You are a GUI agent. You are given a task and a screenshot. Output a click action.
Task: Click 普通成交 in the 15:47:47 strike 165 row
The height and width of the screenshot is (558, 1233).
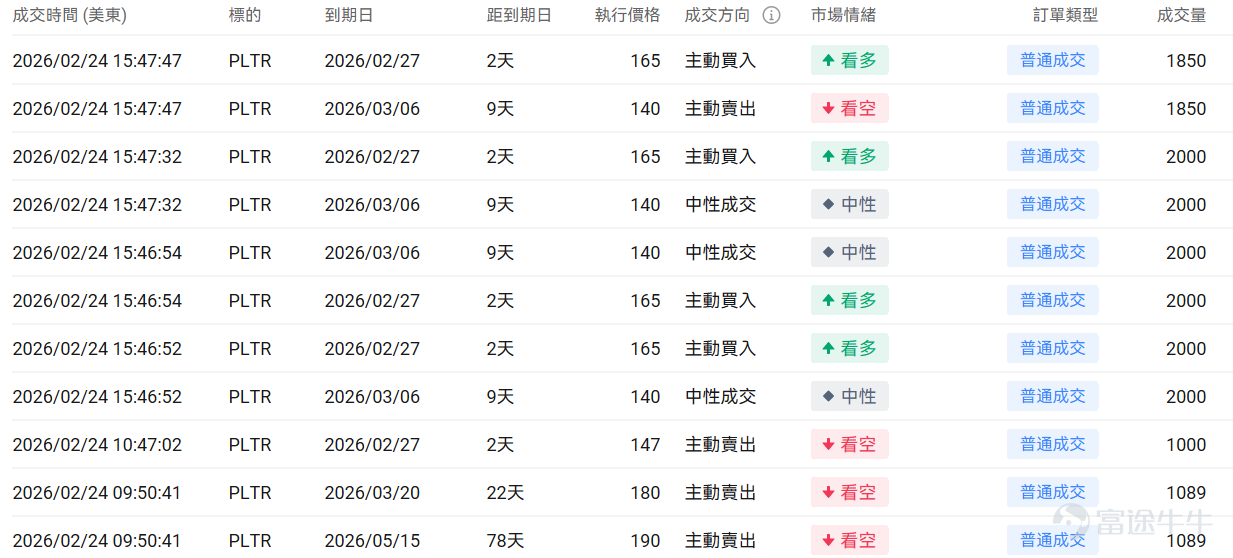1053,60
